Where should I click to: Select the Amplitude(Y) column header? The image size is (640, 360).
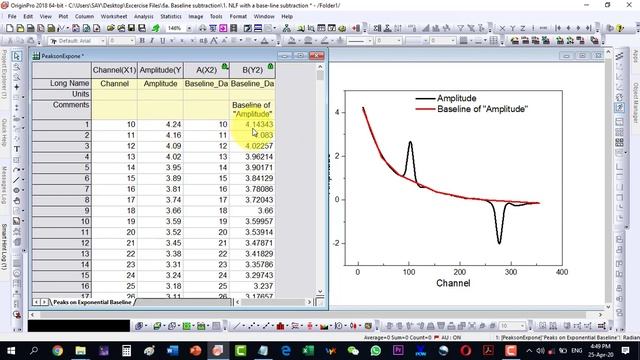click(160, 70)
